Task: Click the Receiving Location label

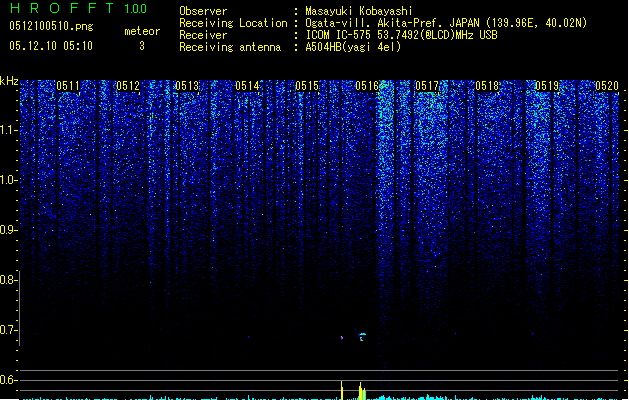Action: coord(233,23)
